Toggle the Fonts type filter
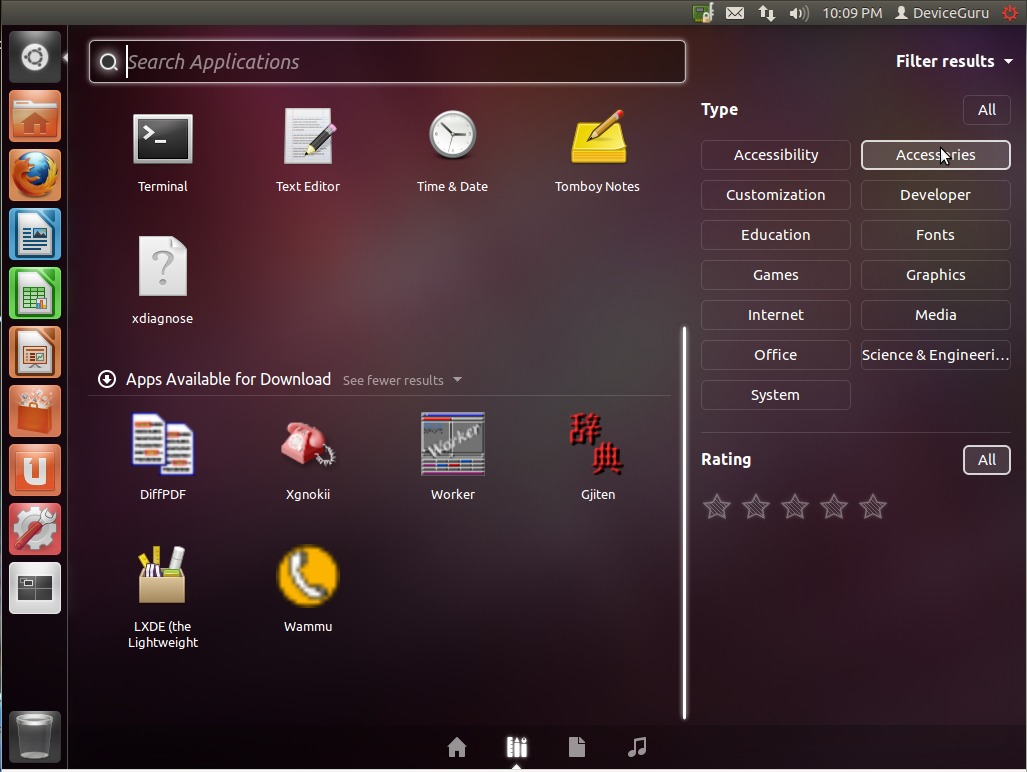 [935, 235]
